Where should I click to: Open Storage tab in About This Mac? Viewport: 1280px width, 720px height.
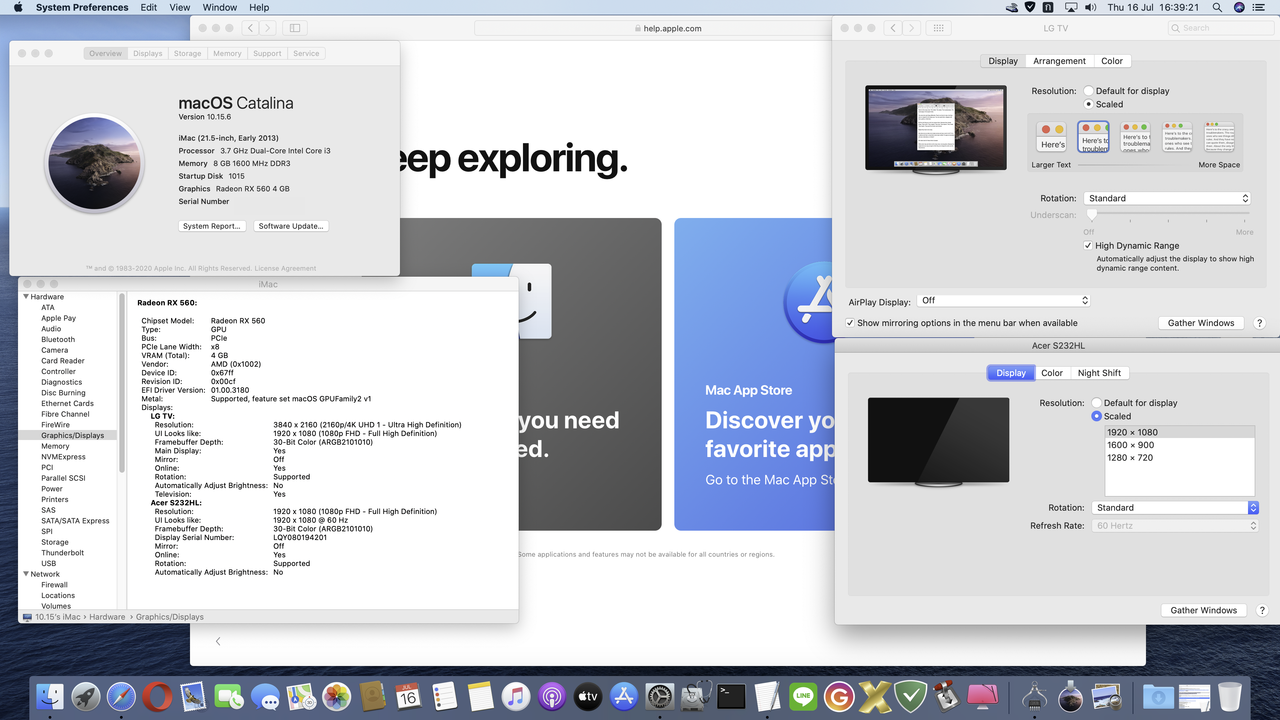coord(187,53)
